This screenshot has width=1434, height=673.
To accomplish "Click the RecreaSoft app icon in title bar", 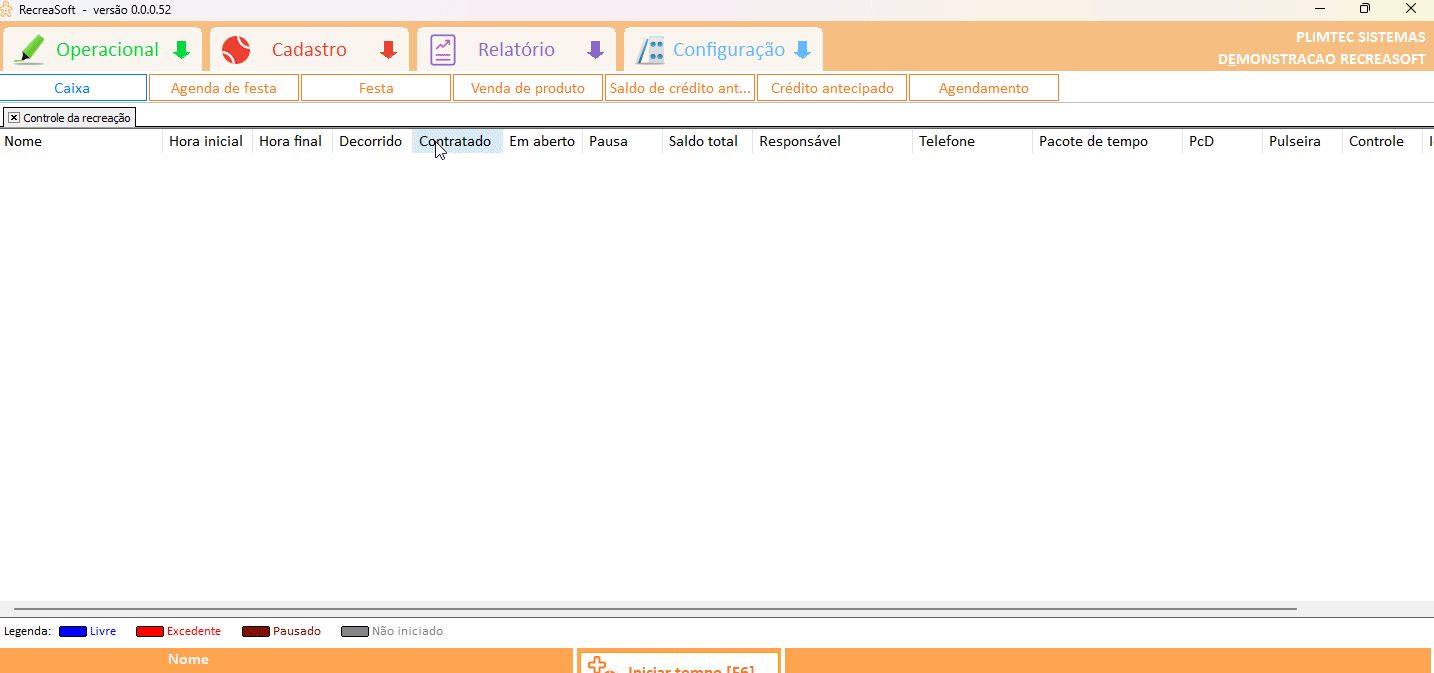I will [x=7, y=9].
